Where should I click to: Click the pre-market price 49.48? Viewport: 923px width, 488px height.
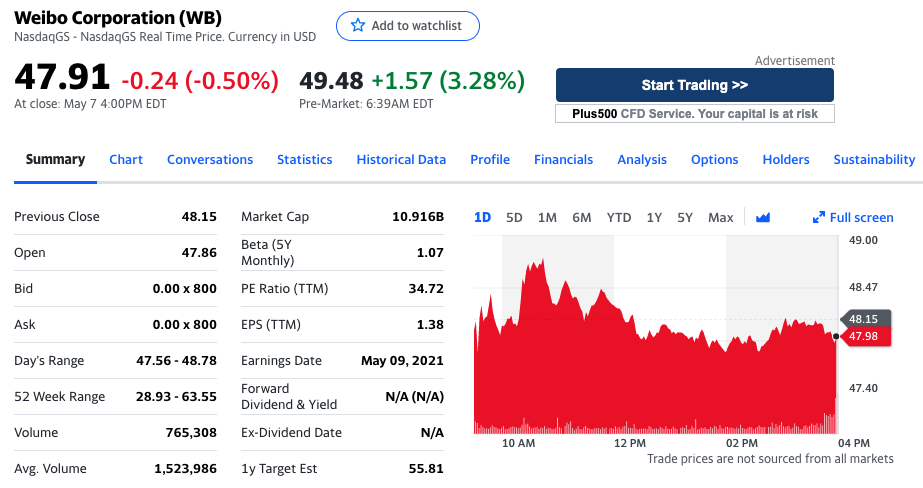tap(331, 81)
